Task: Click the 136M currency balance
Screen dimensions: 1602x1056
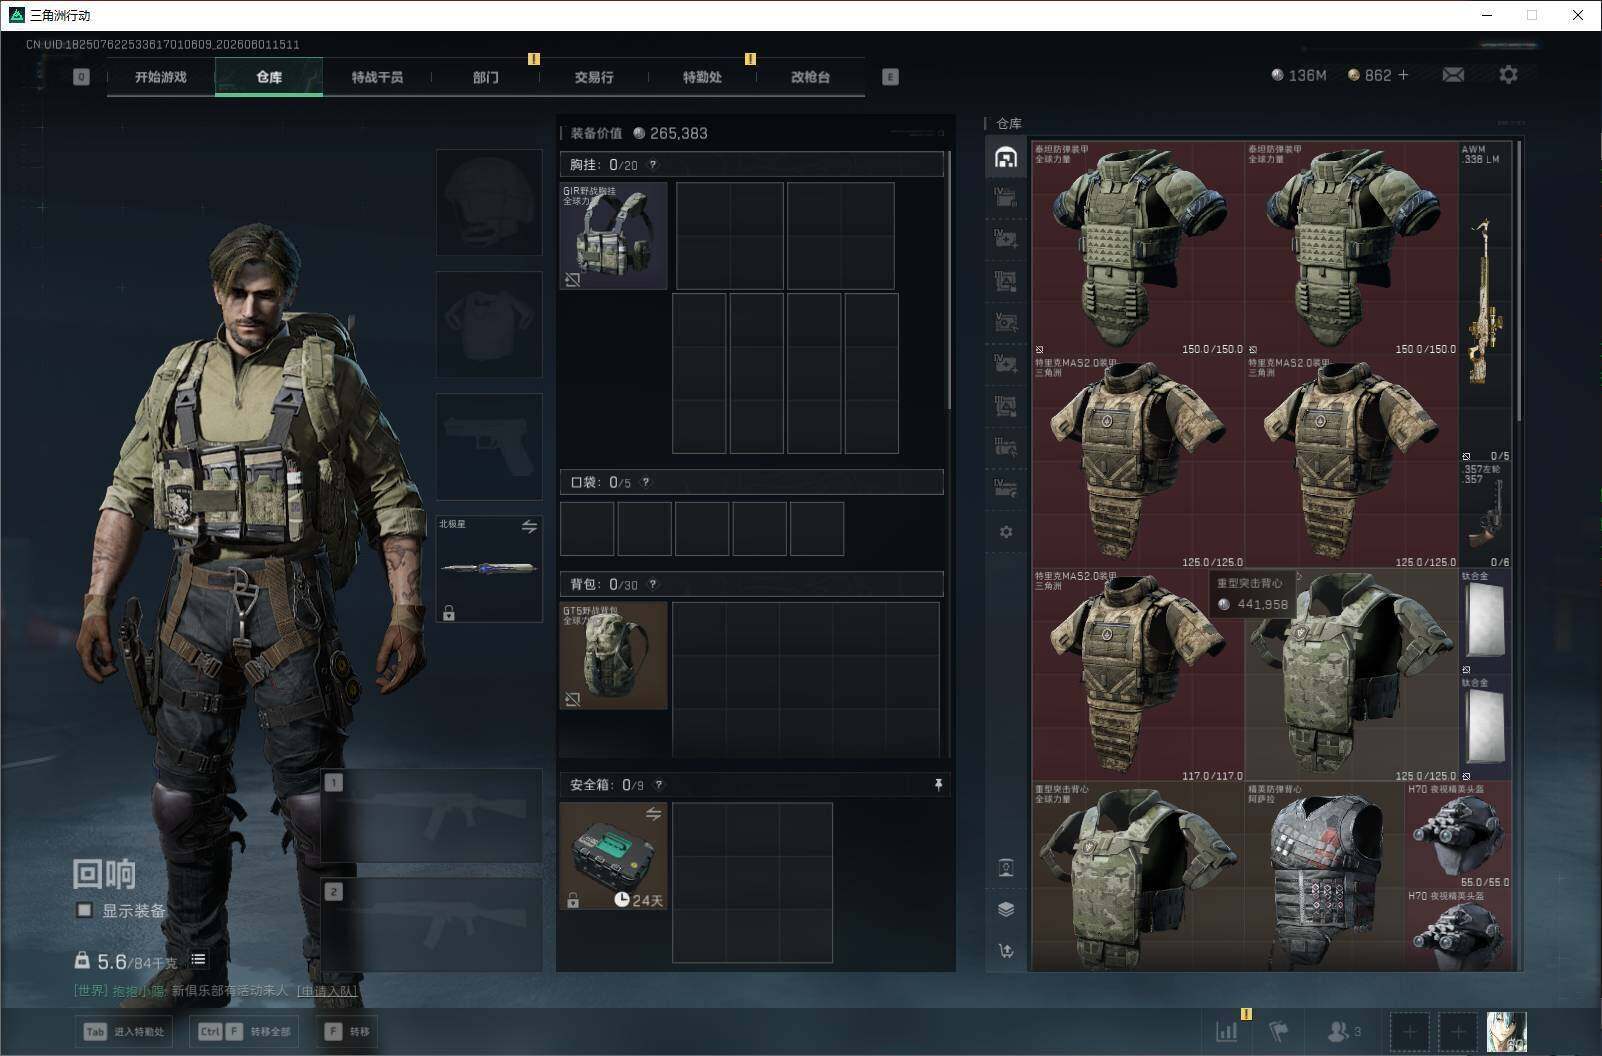Action: [x=1299, y=75]
